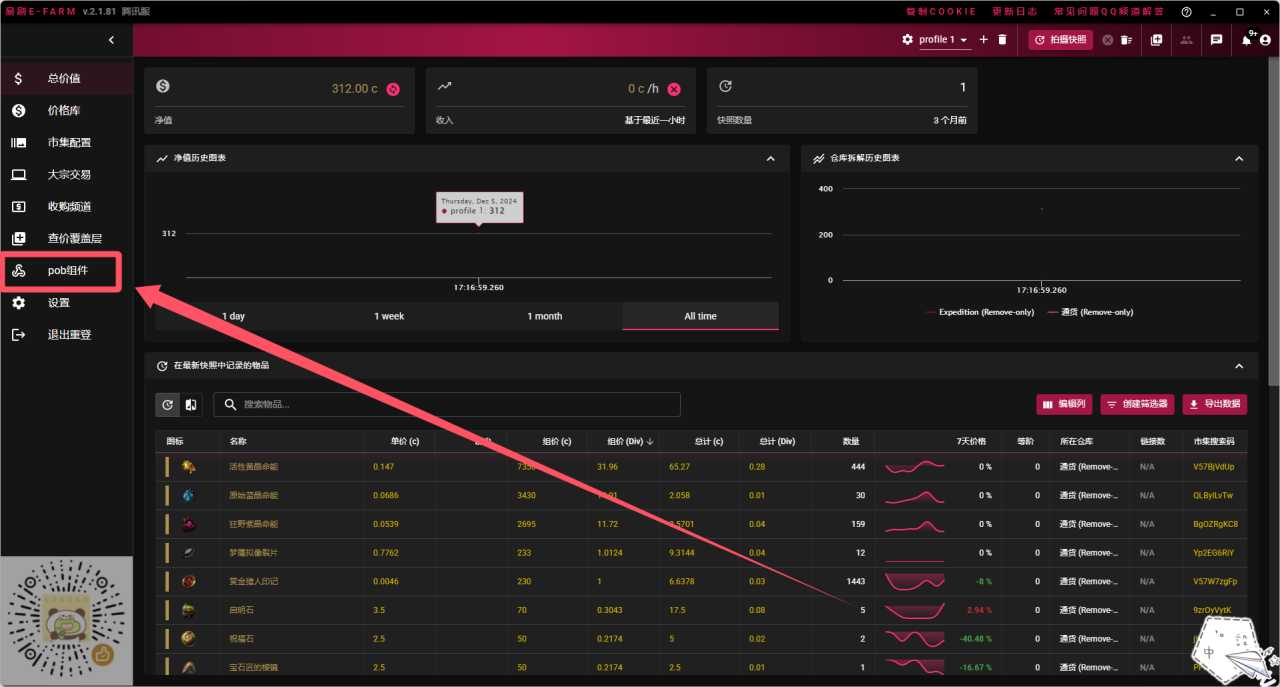Reset net worth using icon beside 312.00 c
The height and width of the screenshot is (687, 1280).
point(393,89)
